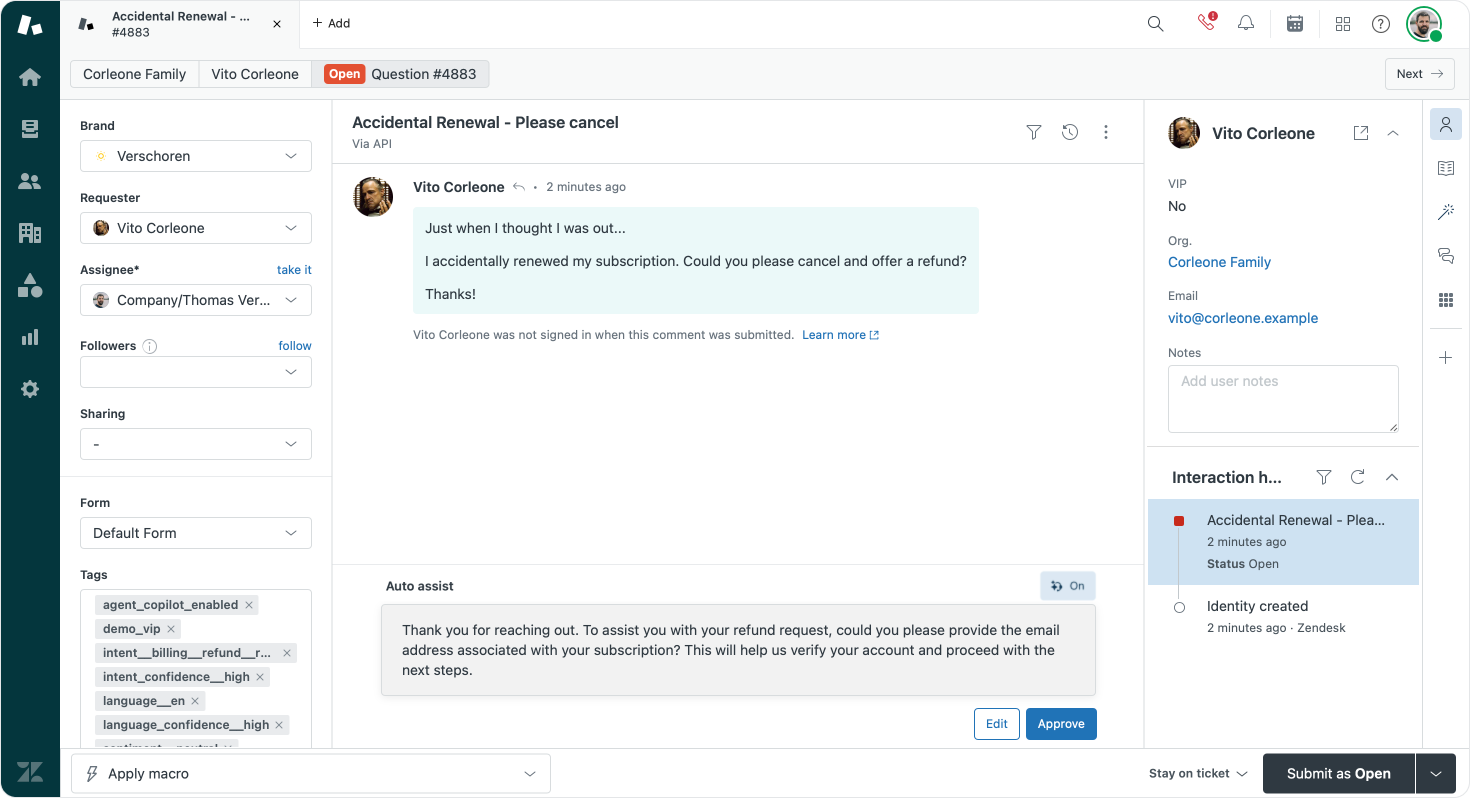This screenshot has width=1470, height=798.
Task: Click the Zendesk logo at sidebar bottom
Action: coord(30,772)
